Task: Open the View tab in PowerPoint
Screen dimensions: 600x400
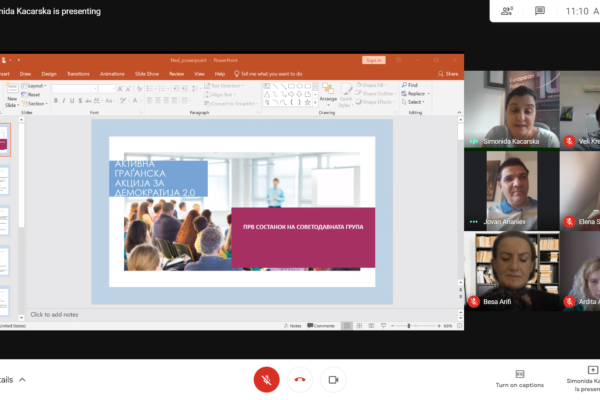Action: tap(199, 74)
